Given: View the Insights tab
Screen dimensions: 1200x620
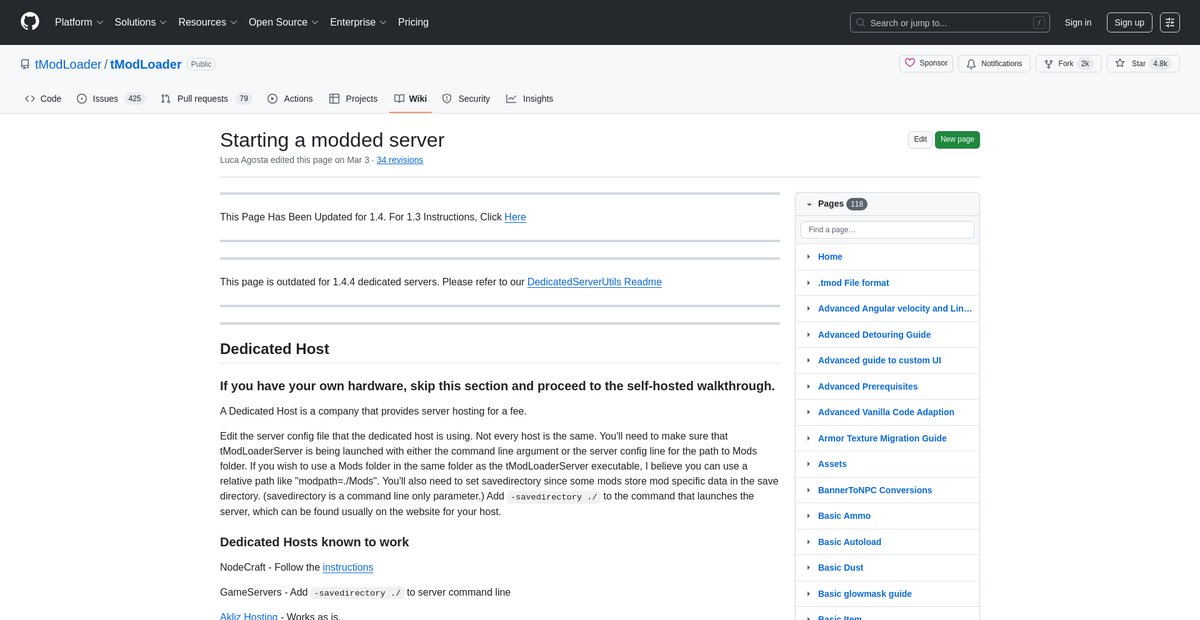Looking at the screenshot, I should [530, 99].
